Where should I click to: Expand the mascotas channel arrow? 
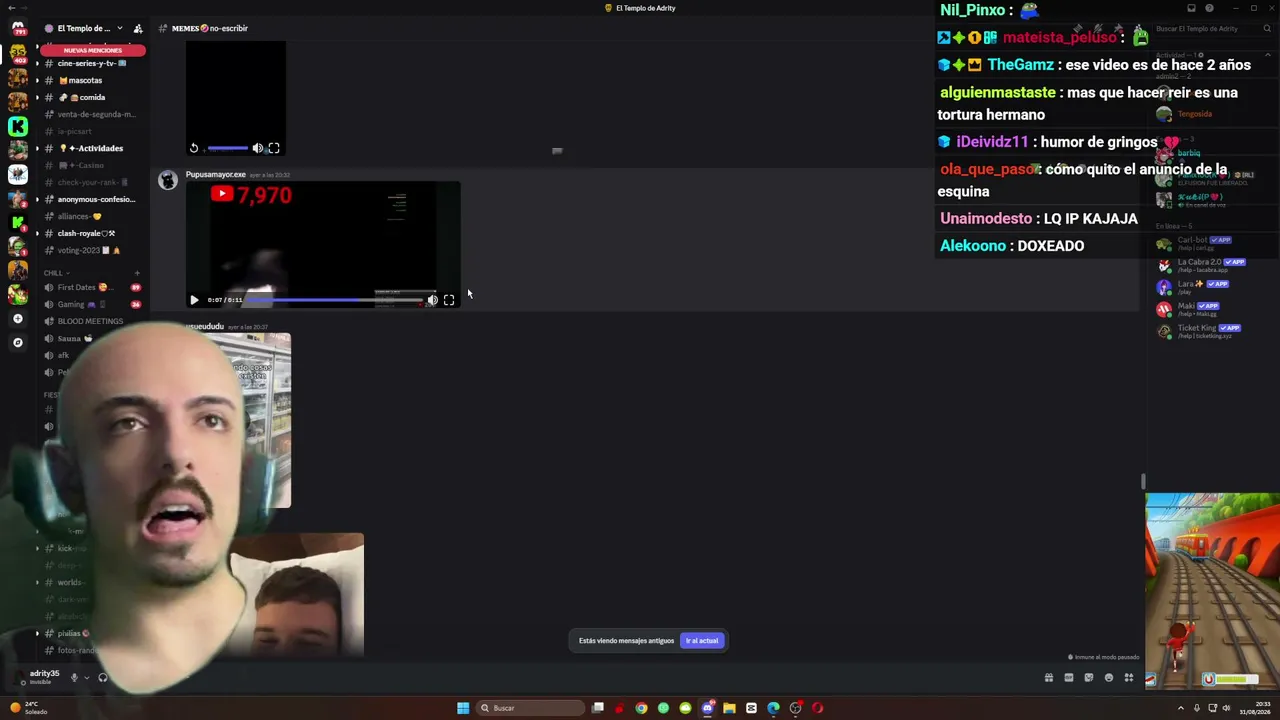(x=38, y=80)
